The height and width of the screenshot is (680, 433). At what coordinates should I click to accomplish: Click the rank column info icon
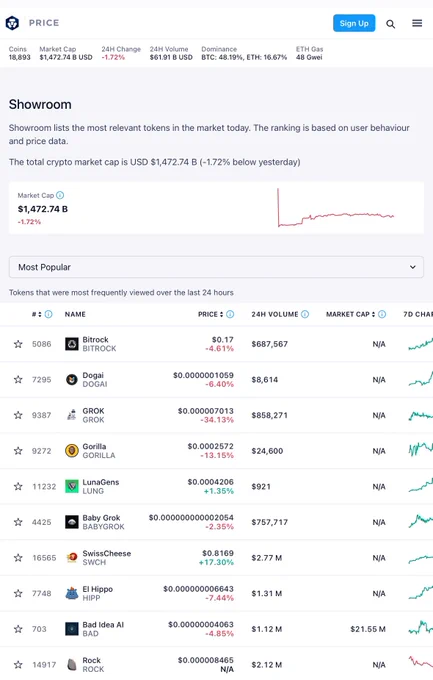(x=49, y=314)
